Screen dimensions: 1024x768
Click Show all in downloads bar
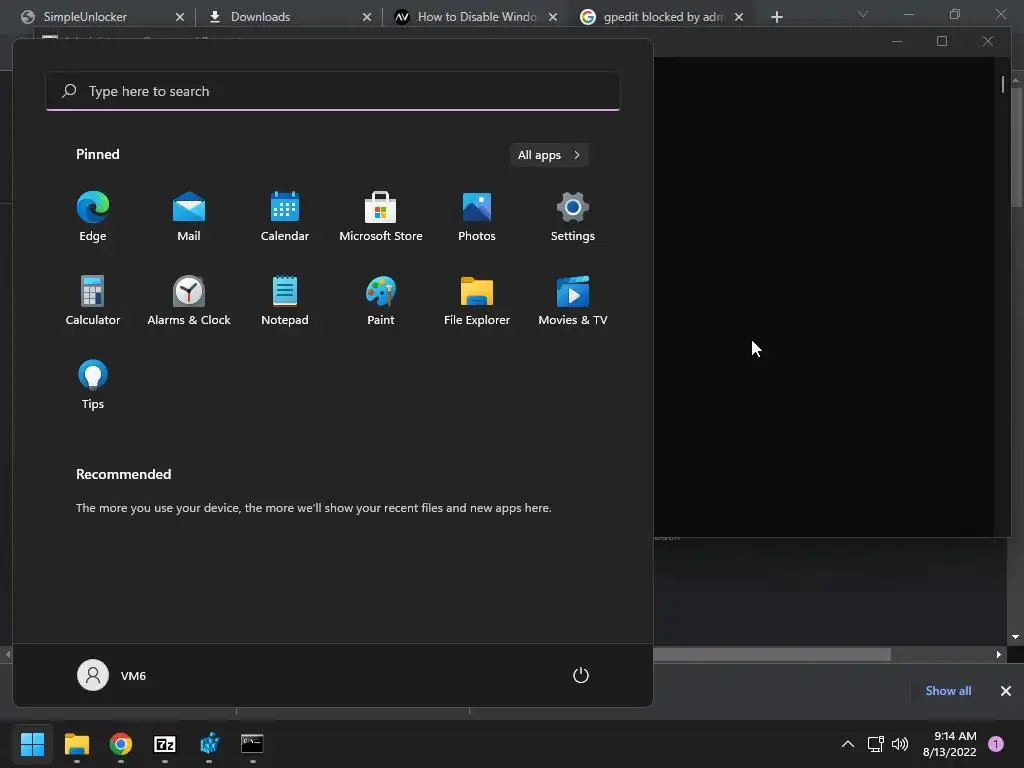coord(948,691)
